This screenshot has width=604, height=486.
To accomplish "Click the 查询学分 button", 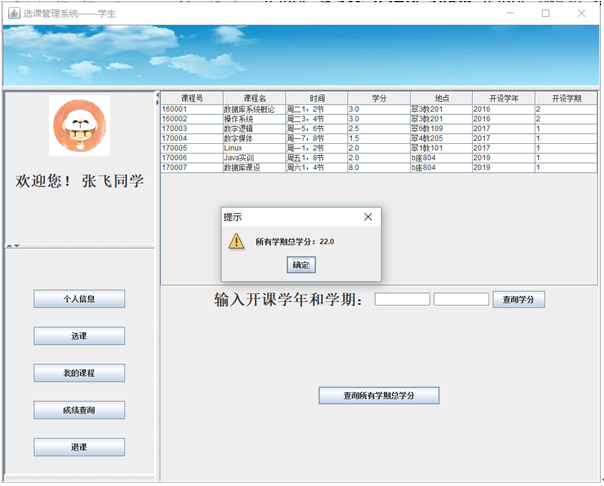I will (518, 299).
